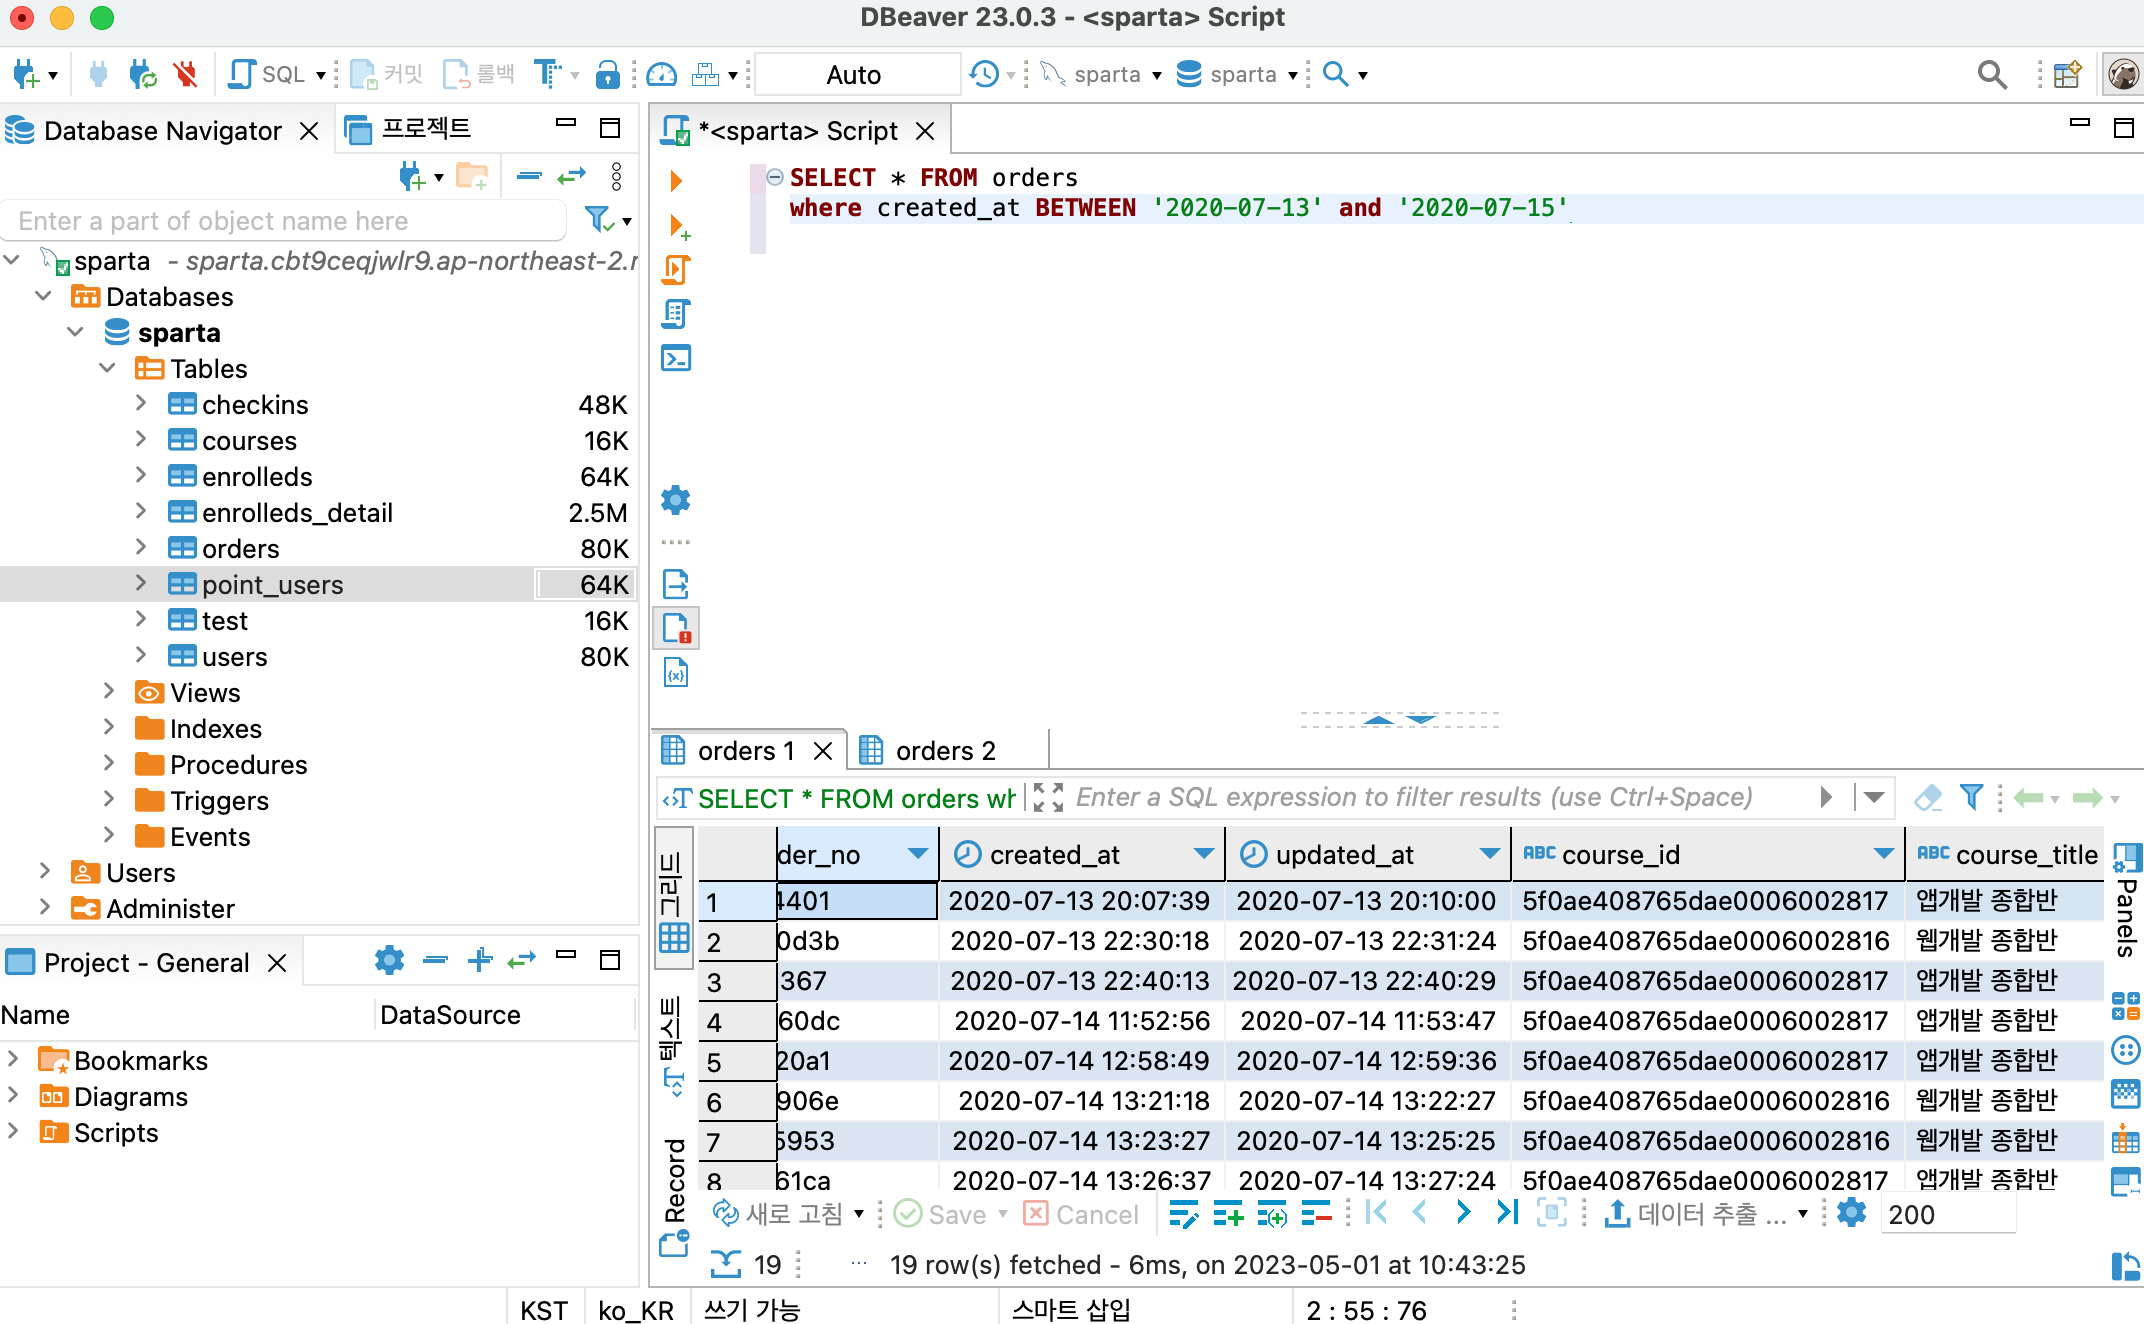Screen dimensions: 2144x1324
Task: Select the enrolleds_detail table
Action: coord(297,512)
